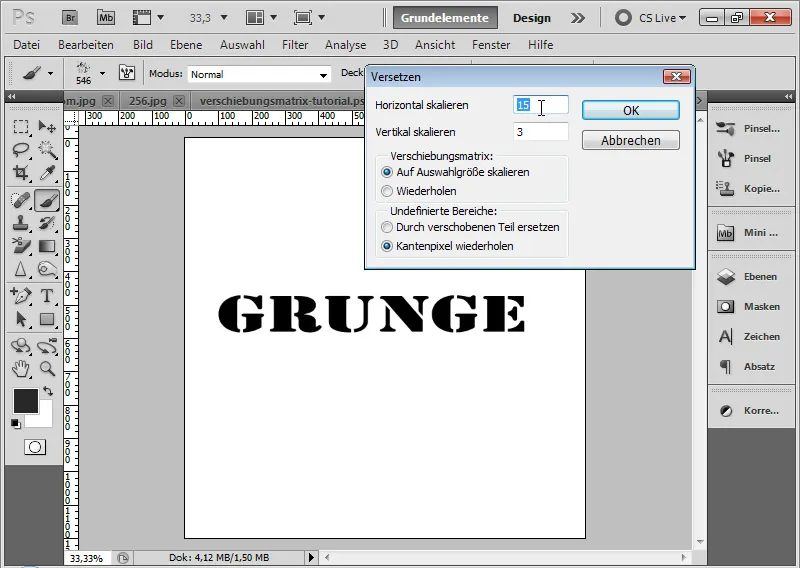Close the 256.jpg document tab

pyautogui.click(x=179, y=101)
